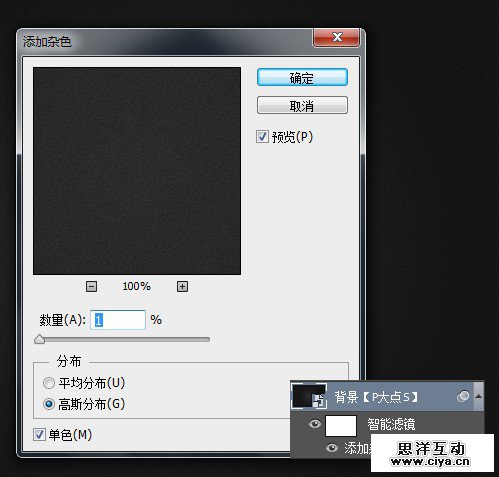This screenshot has height=477, width=499.
Task: Click the smart filter indicator icon on 背景 layer
Action: [463, 396]
